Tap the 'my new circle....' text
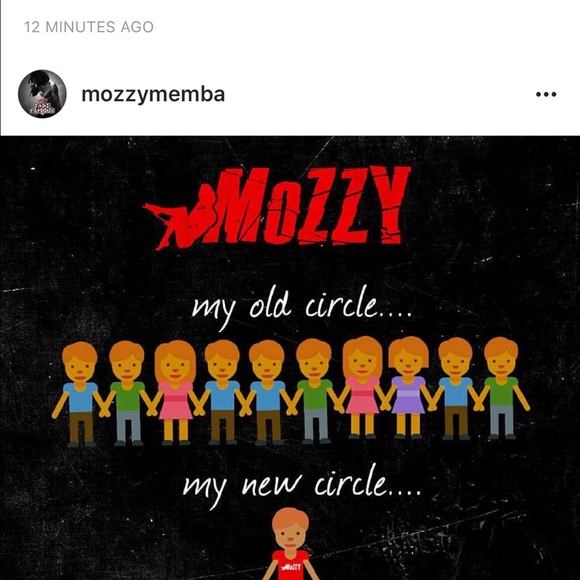 click(x=302, y=485)
